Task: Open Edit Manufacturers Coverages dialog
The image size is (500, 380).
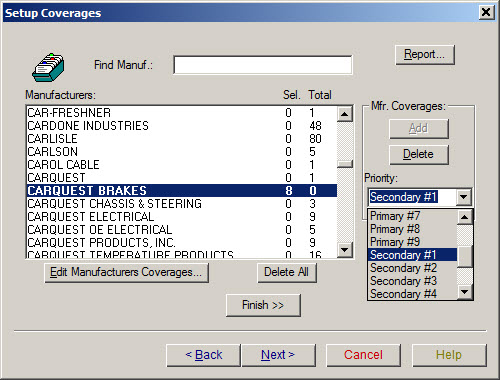Action: [126, 272]
